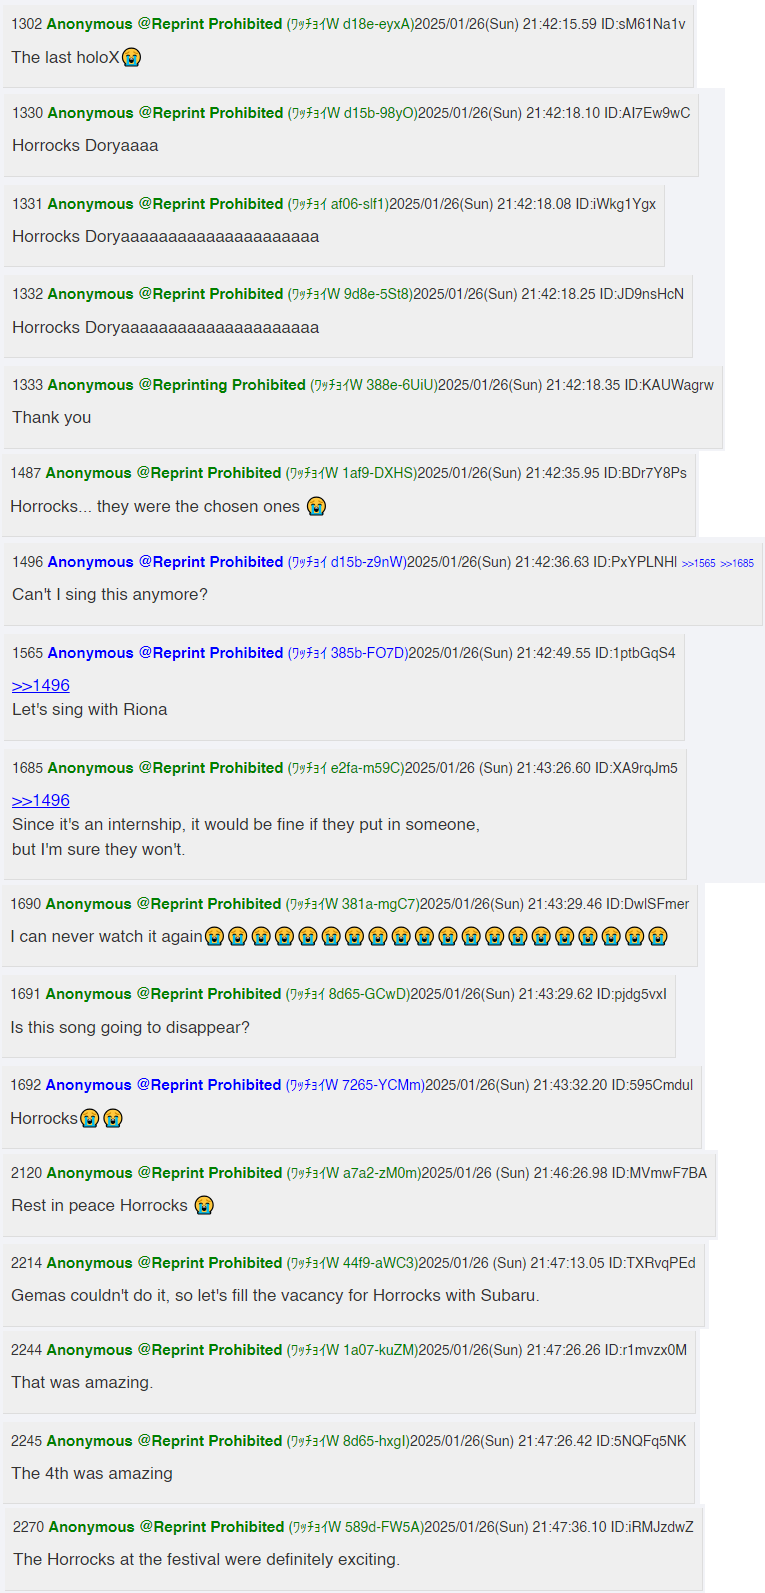
Task: Click last crying emoji in post 1690
Action: (657, 937)
